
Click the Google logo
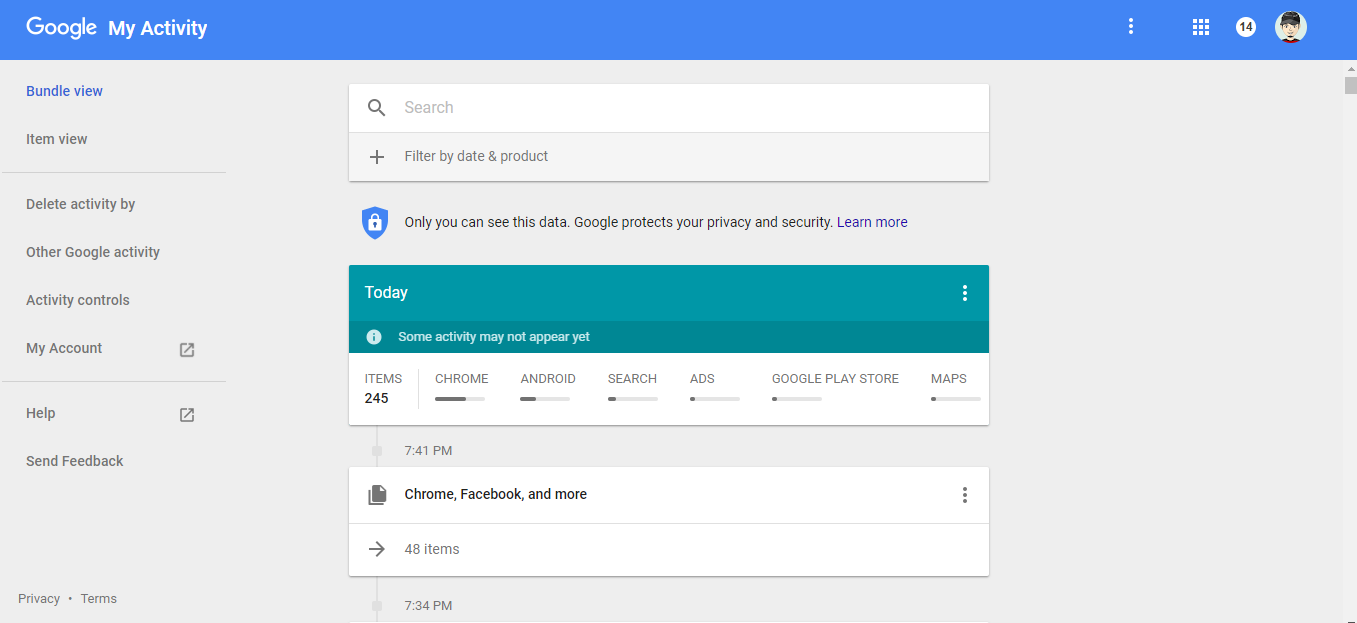tap(61, 27)
